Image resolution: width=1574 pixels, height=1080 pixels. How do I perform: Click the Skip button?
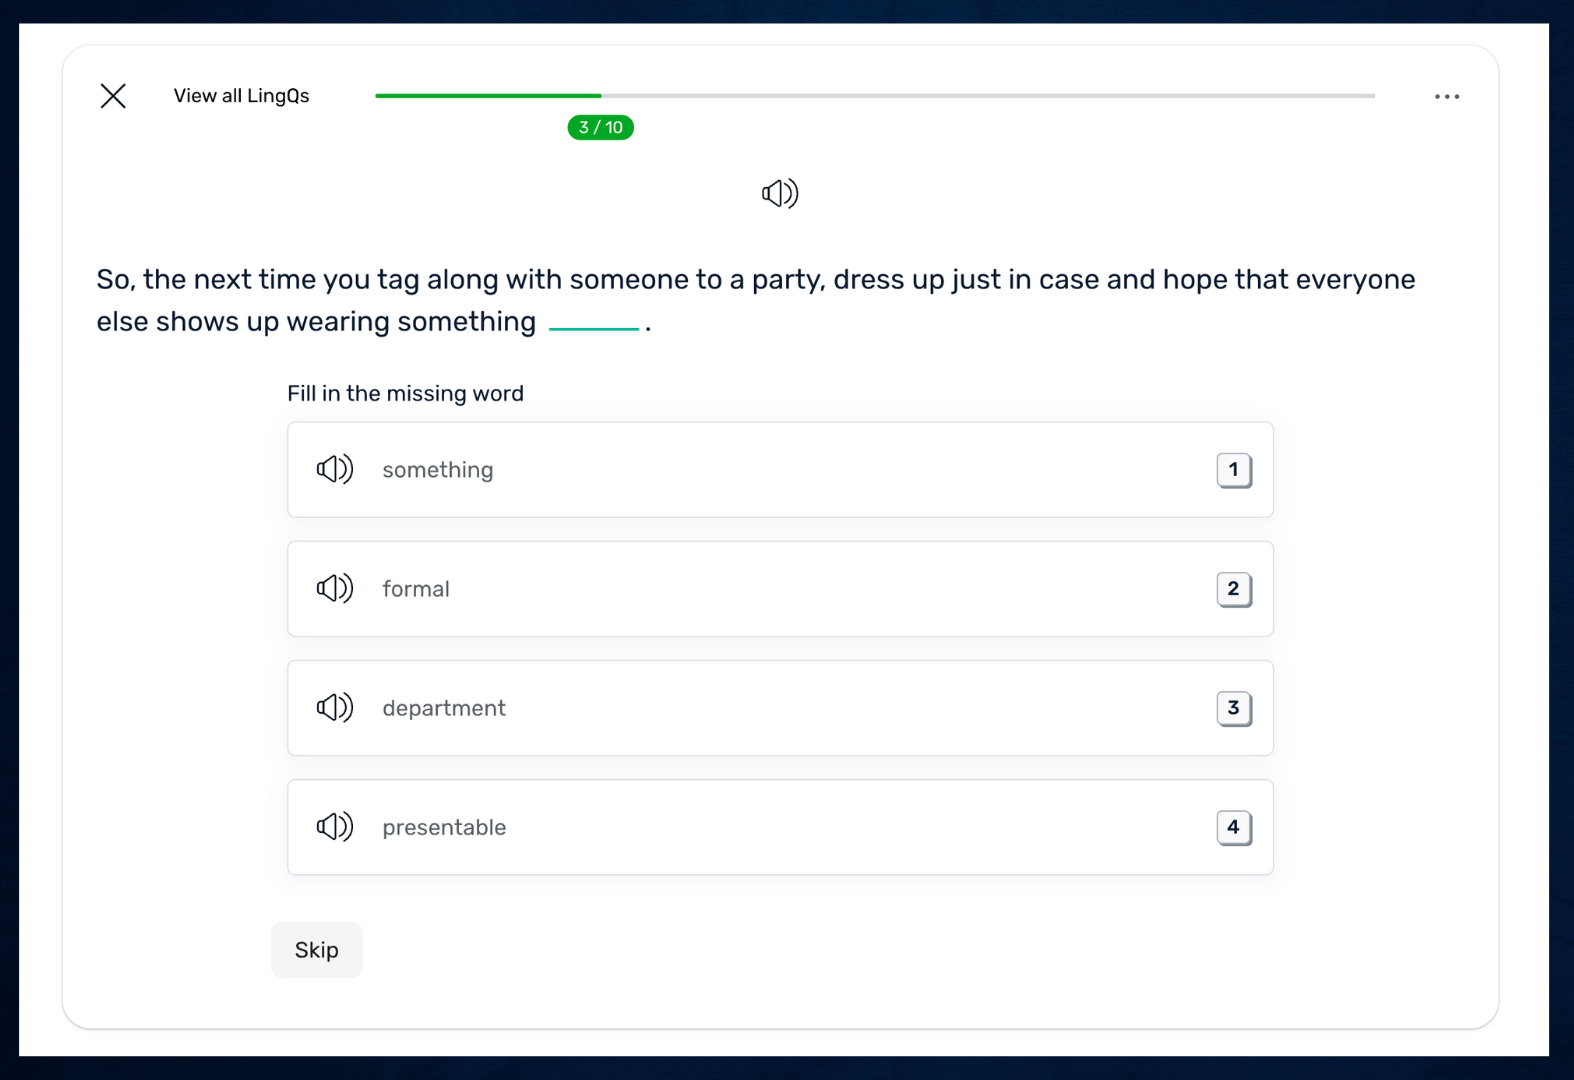point(316,950)
